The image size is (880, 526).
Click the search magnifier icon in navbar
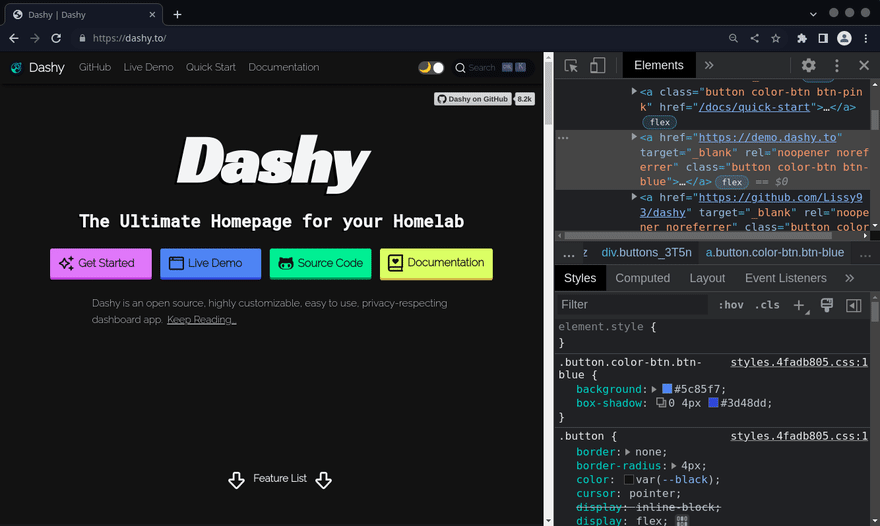[x=460, y=68]
